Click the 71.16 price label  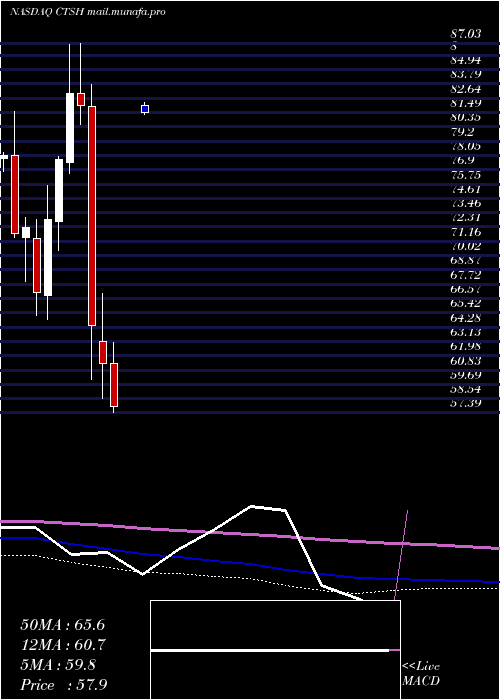click(466, 232)
